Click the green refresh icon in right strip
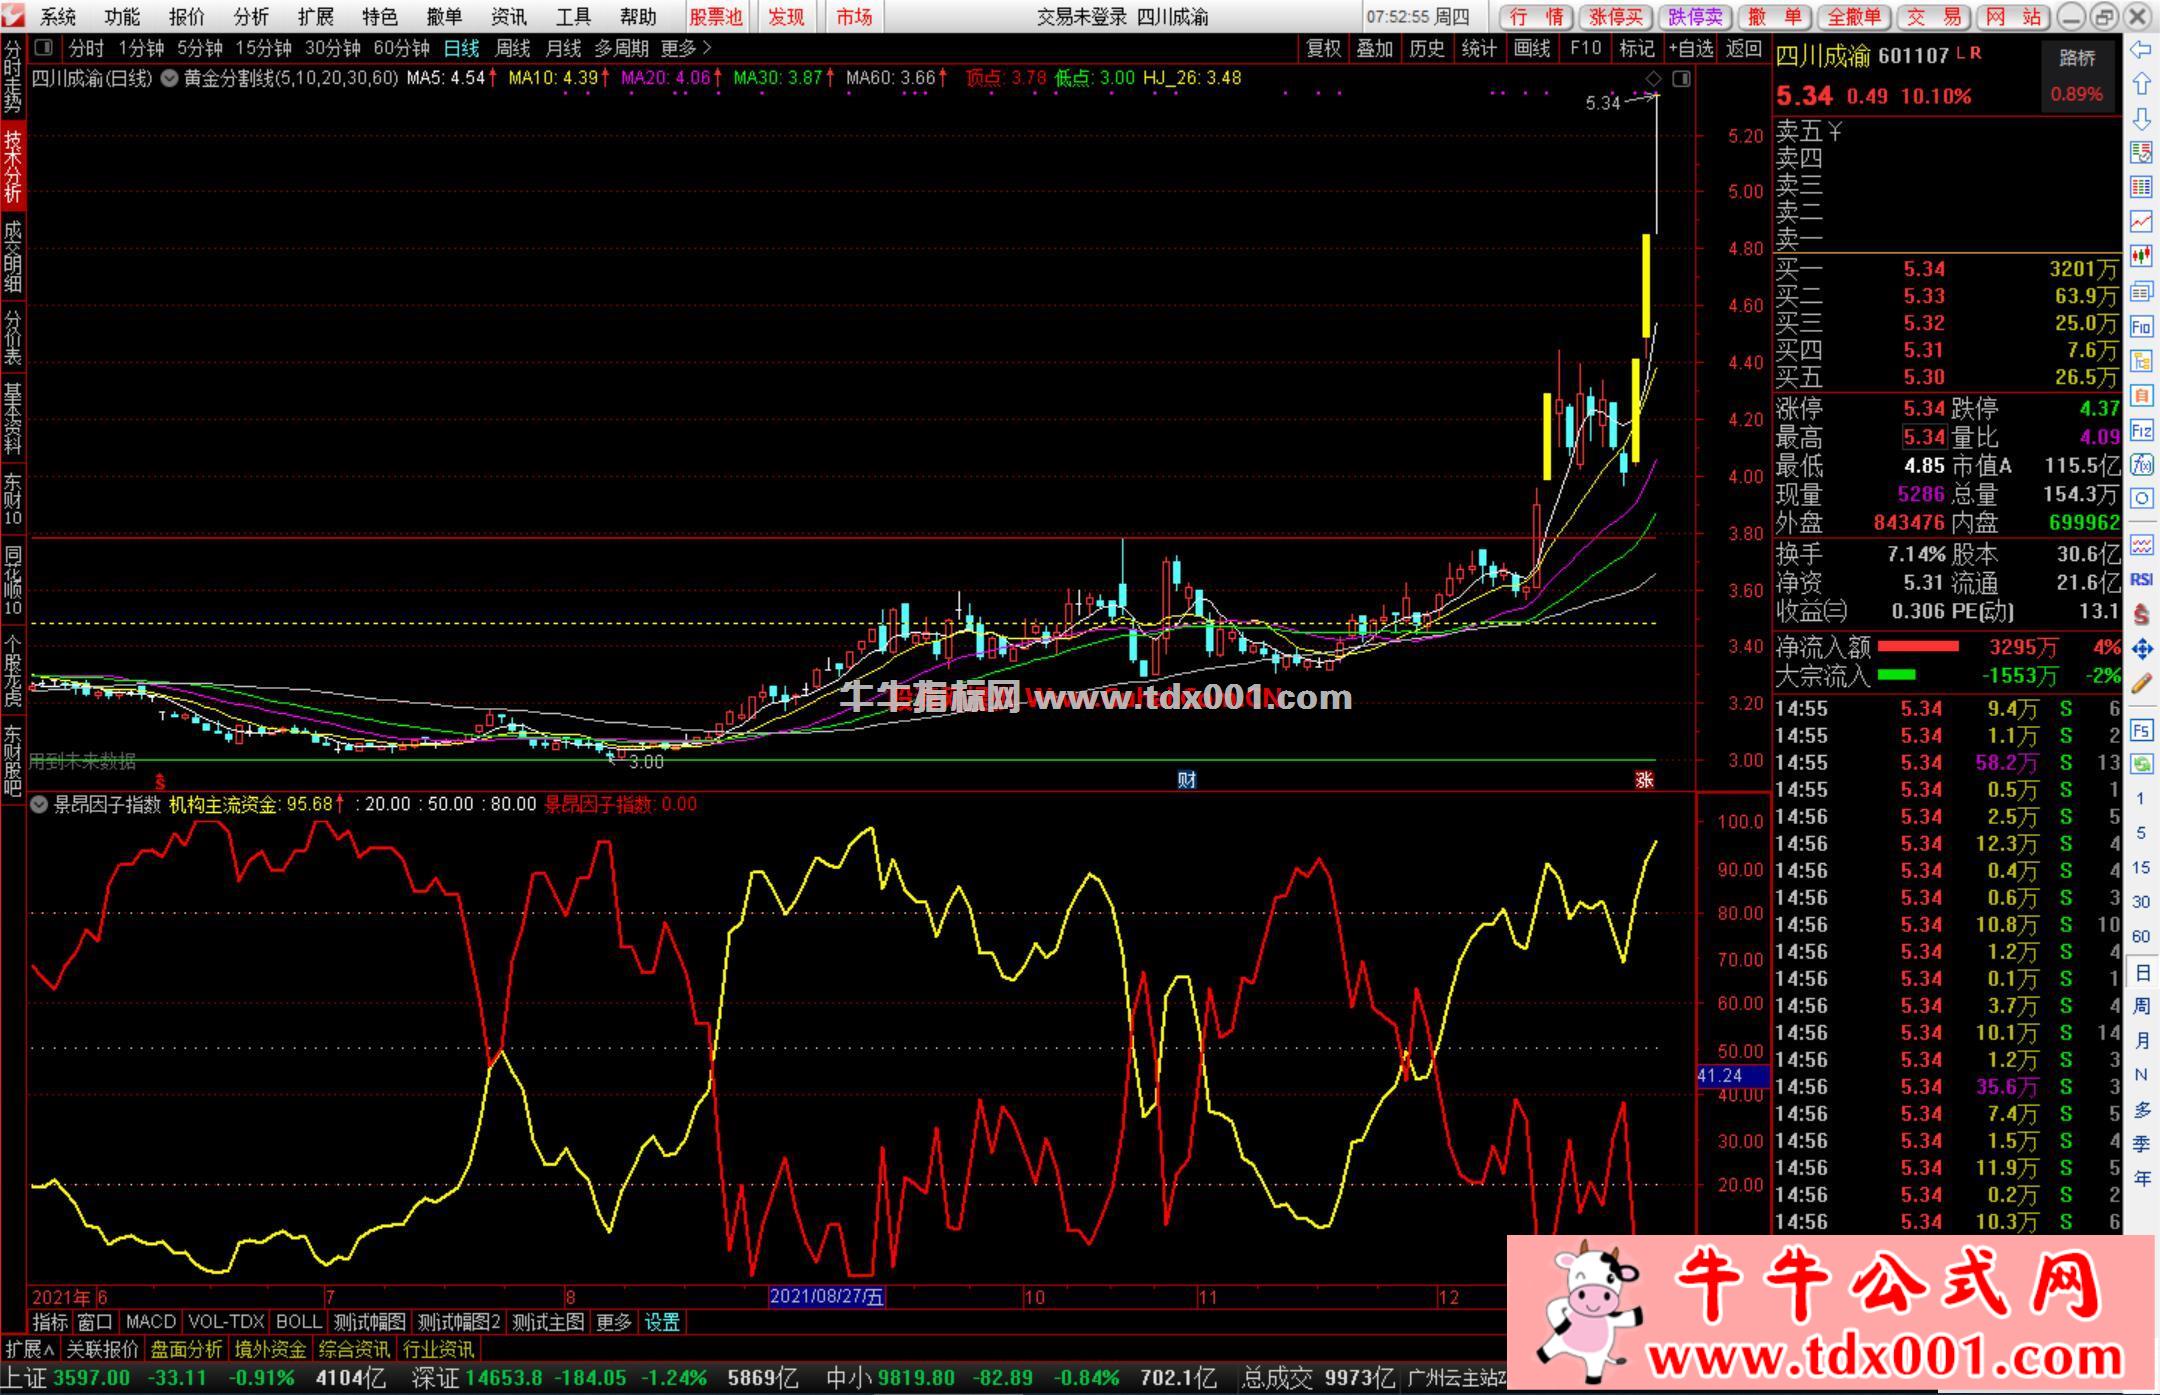Image resolution: width=2160 pixels, height=1395 pixels. pyautogui.click(x=2141, y=764)
